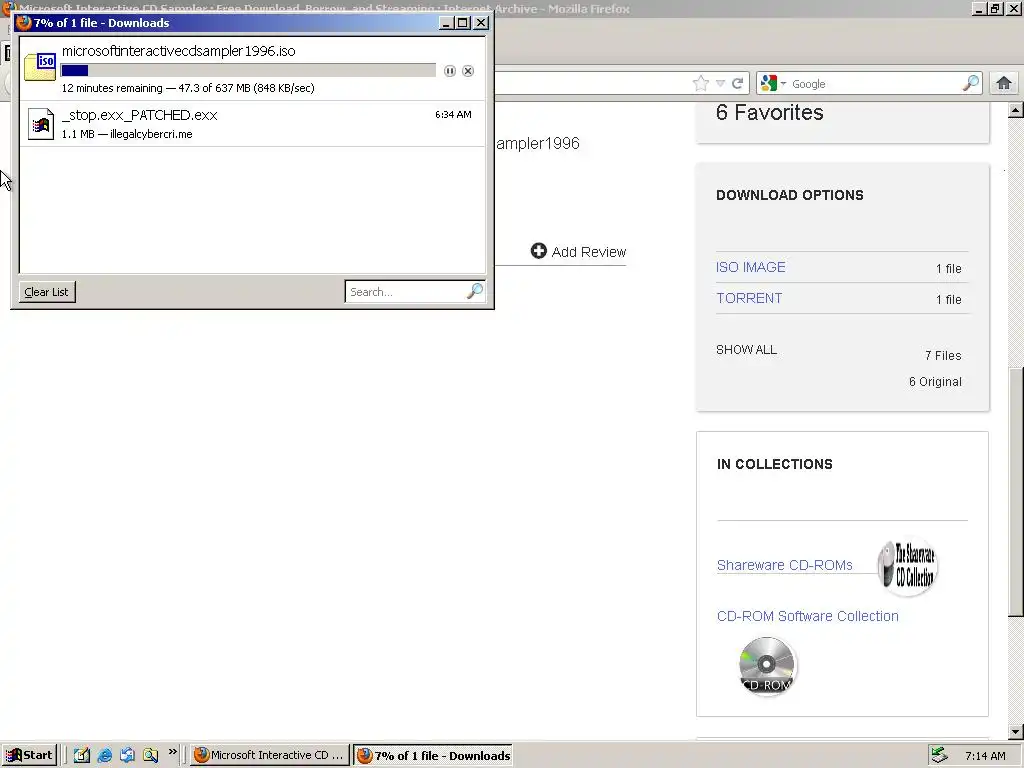
Task: Click SHOW ALL download options
Action: click(746, 349)
